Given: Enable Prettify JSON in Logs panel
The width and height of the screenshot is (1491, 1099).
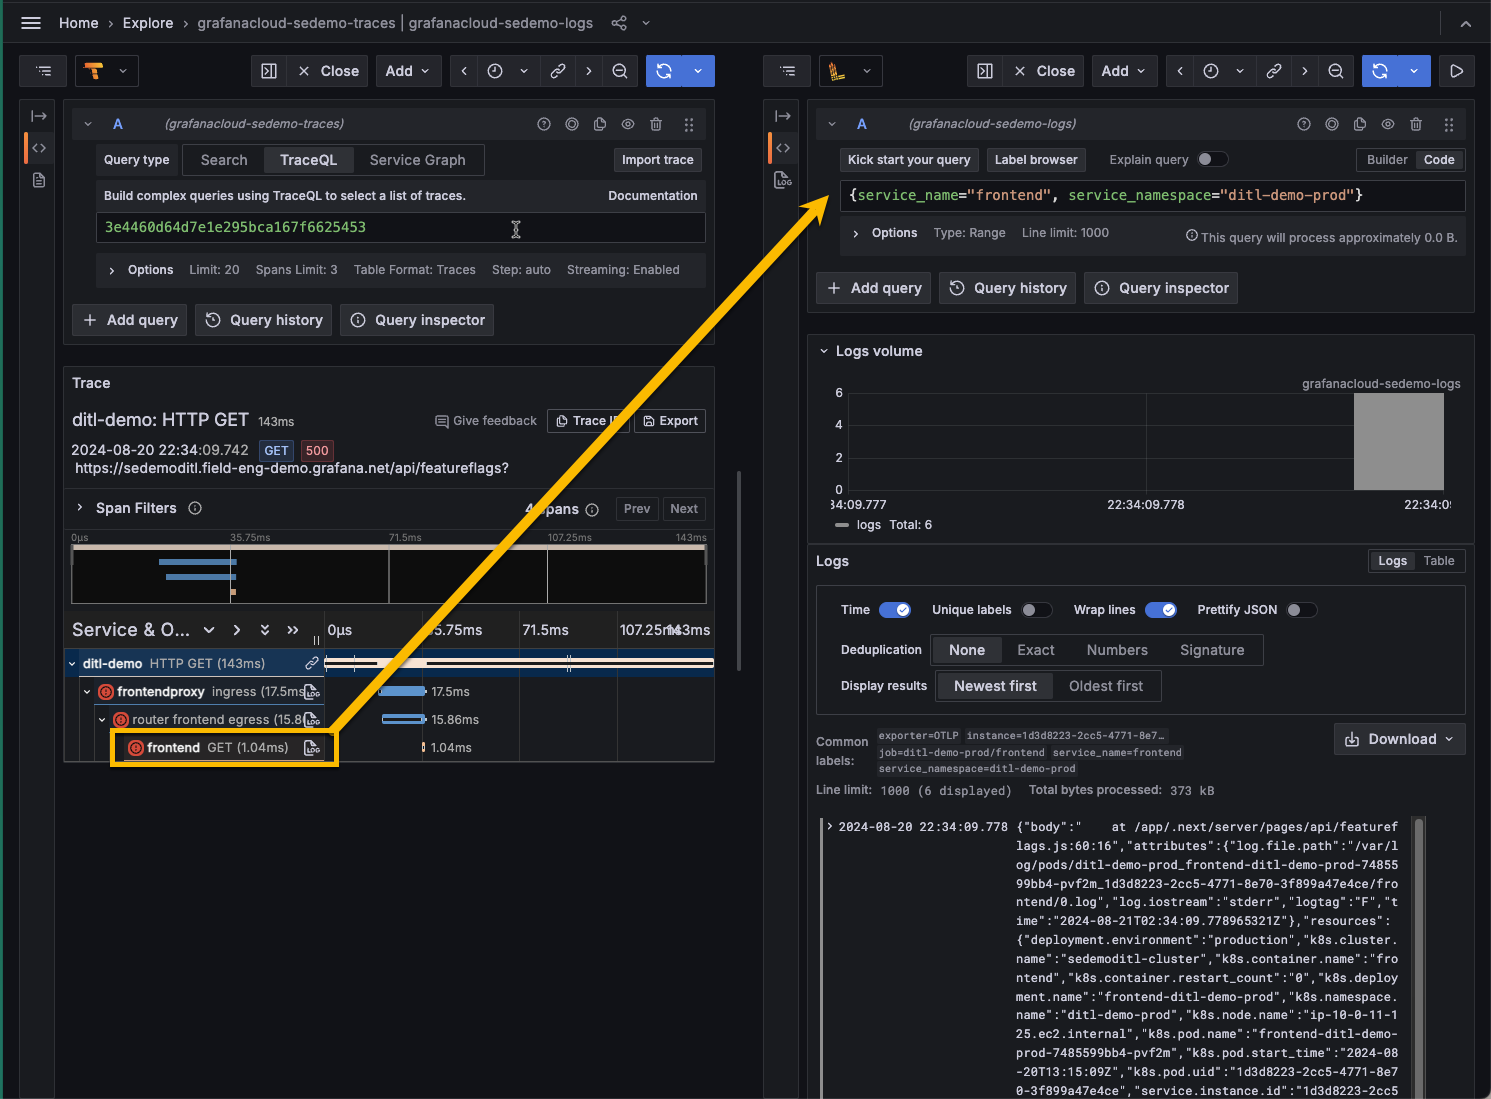Looking at the screenshot, I should [x=1302, y=609].
